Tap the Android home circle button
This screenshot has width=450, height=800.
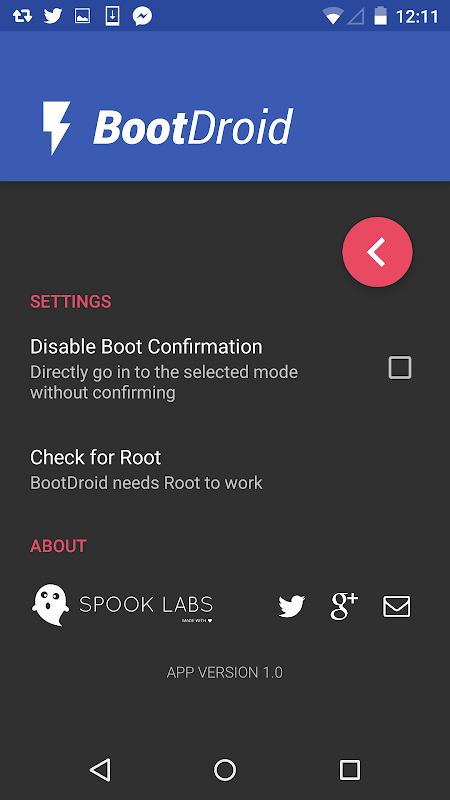(225, 769)
